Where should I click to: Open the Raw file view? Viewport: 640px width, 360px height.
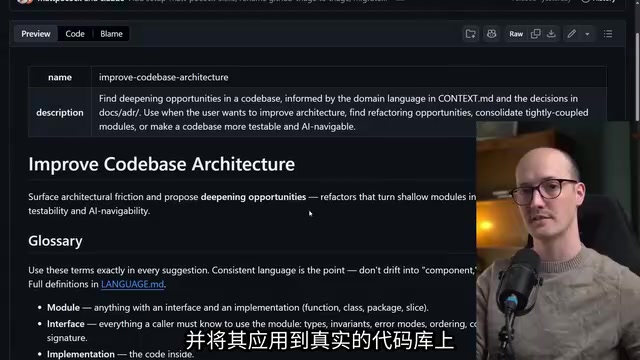pos(516,34)
